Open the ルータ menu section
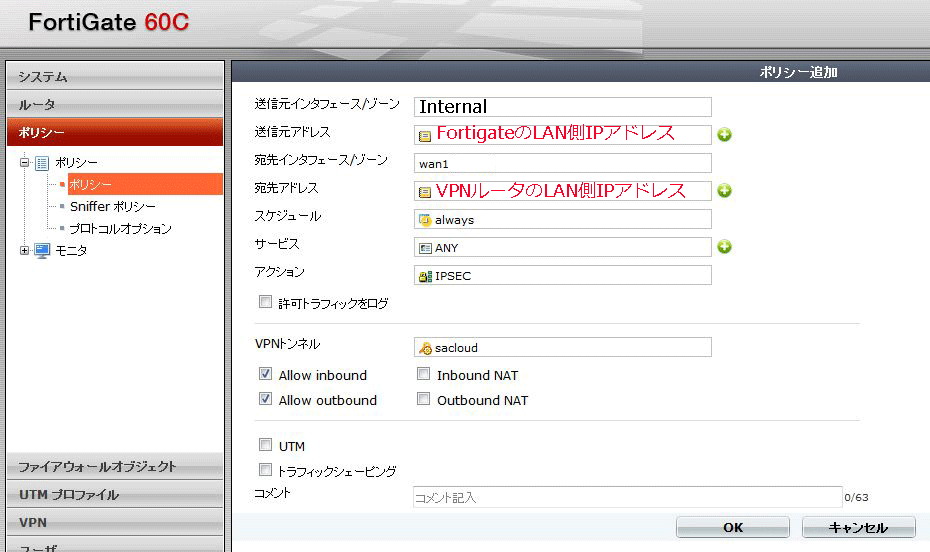The width and height of the screenshot is (930, 552). pyautogui.click(x=115, y=104)
